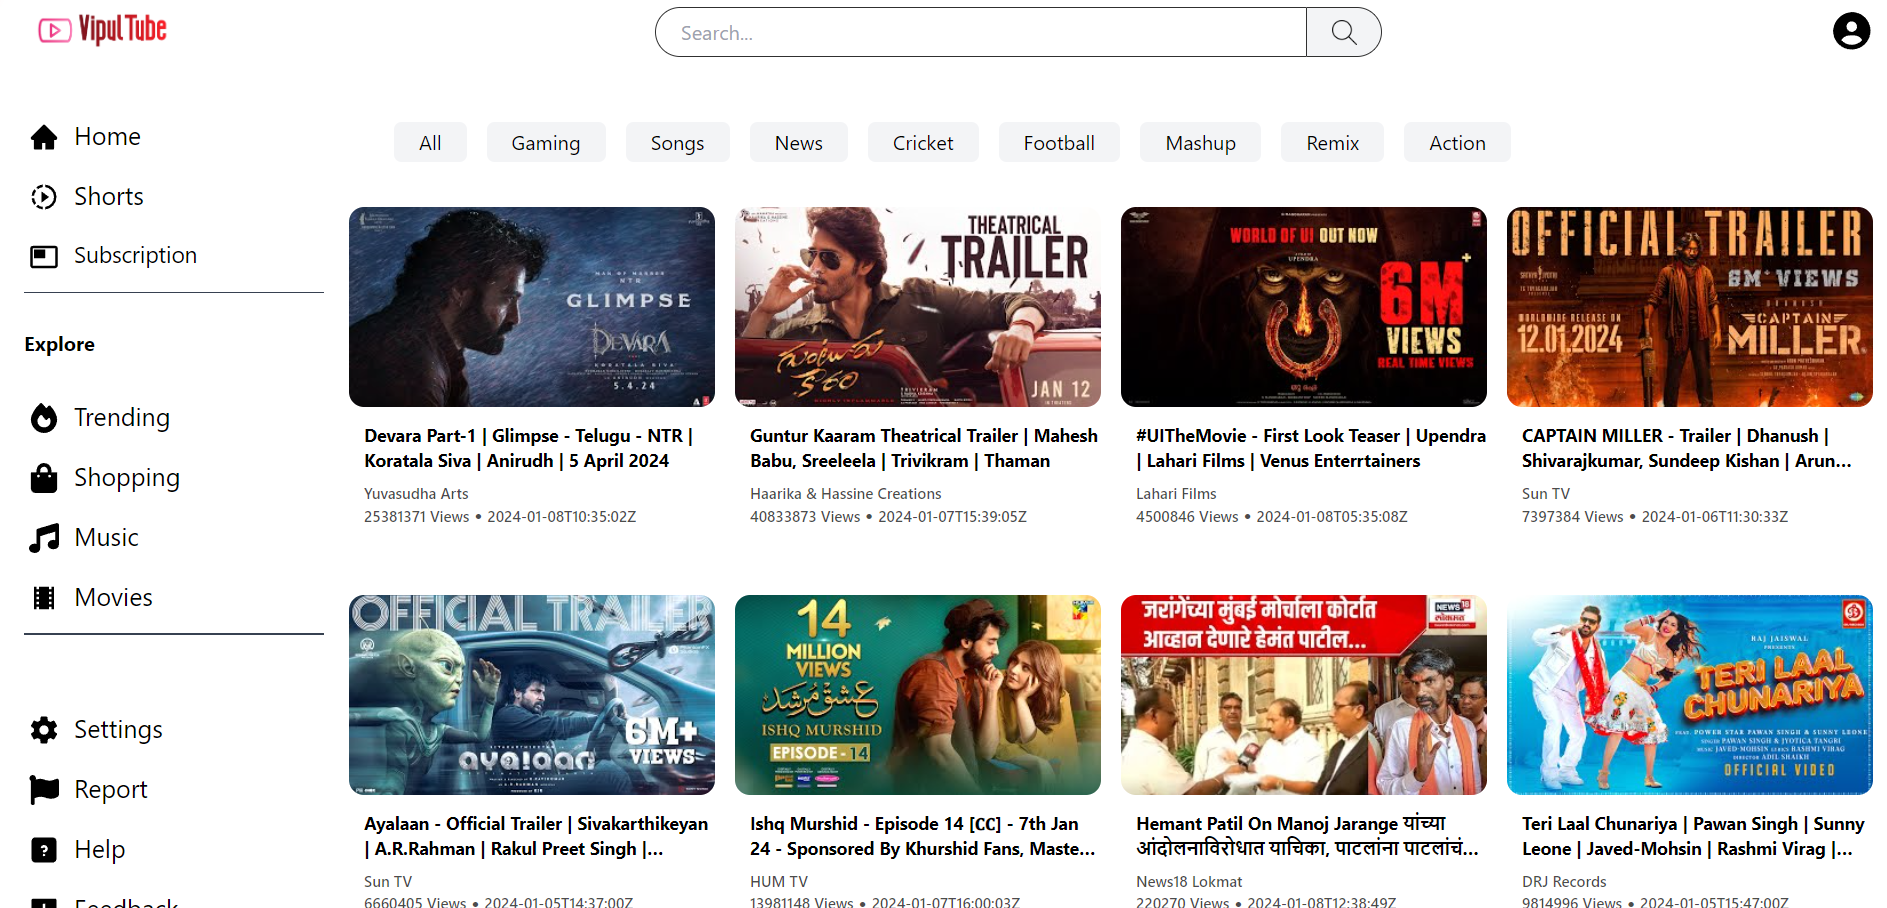
Task: Open the UI The Movie teaser thumbnail
Action: click(x=1304, y=307)
